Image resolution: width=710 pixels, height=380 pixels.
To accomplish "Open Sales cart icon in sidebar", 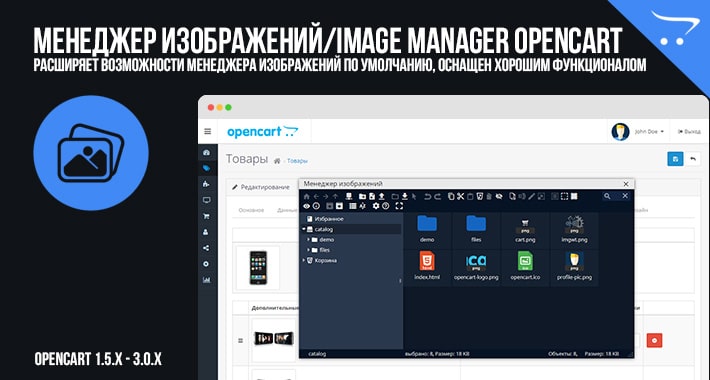I will pyautogui.click(x=206, y=216).
